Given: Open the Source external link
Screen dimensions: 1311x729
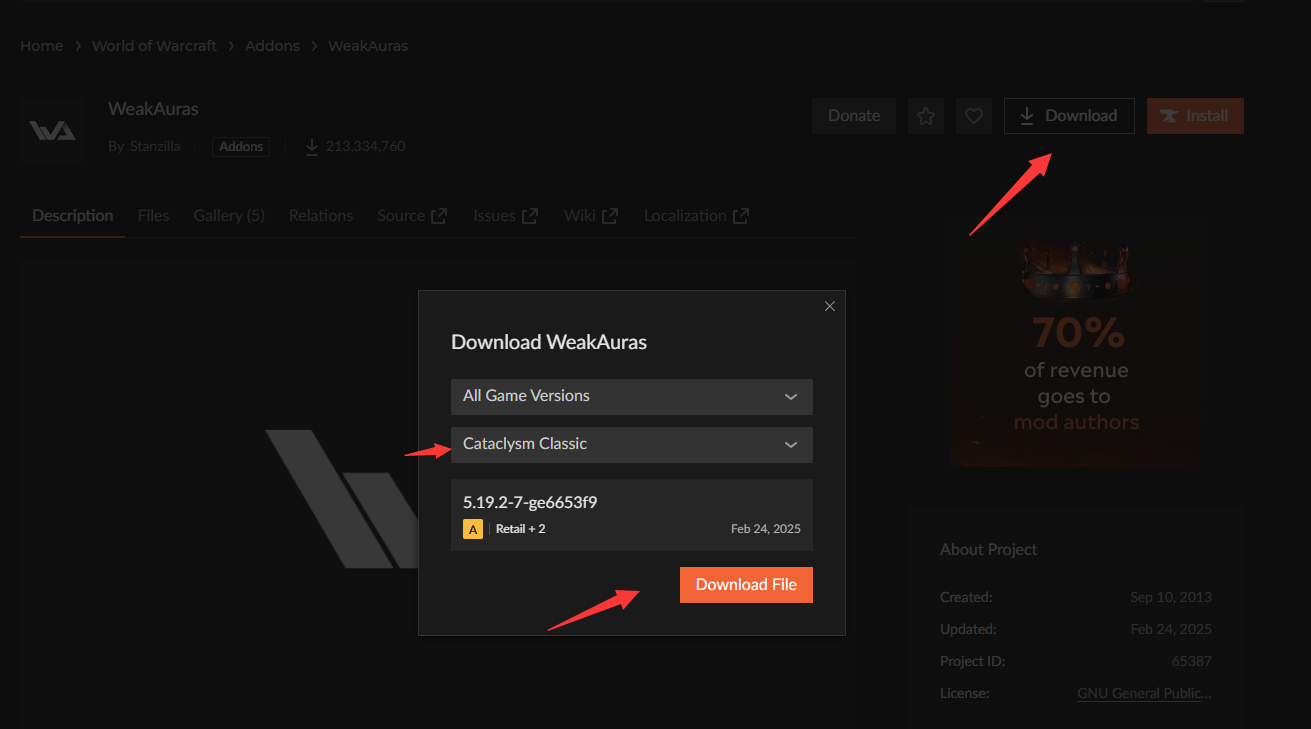Looking at the screenshot, I should [412, 216].
